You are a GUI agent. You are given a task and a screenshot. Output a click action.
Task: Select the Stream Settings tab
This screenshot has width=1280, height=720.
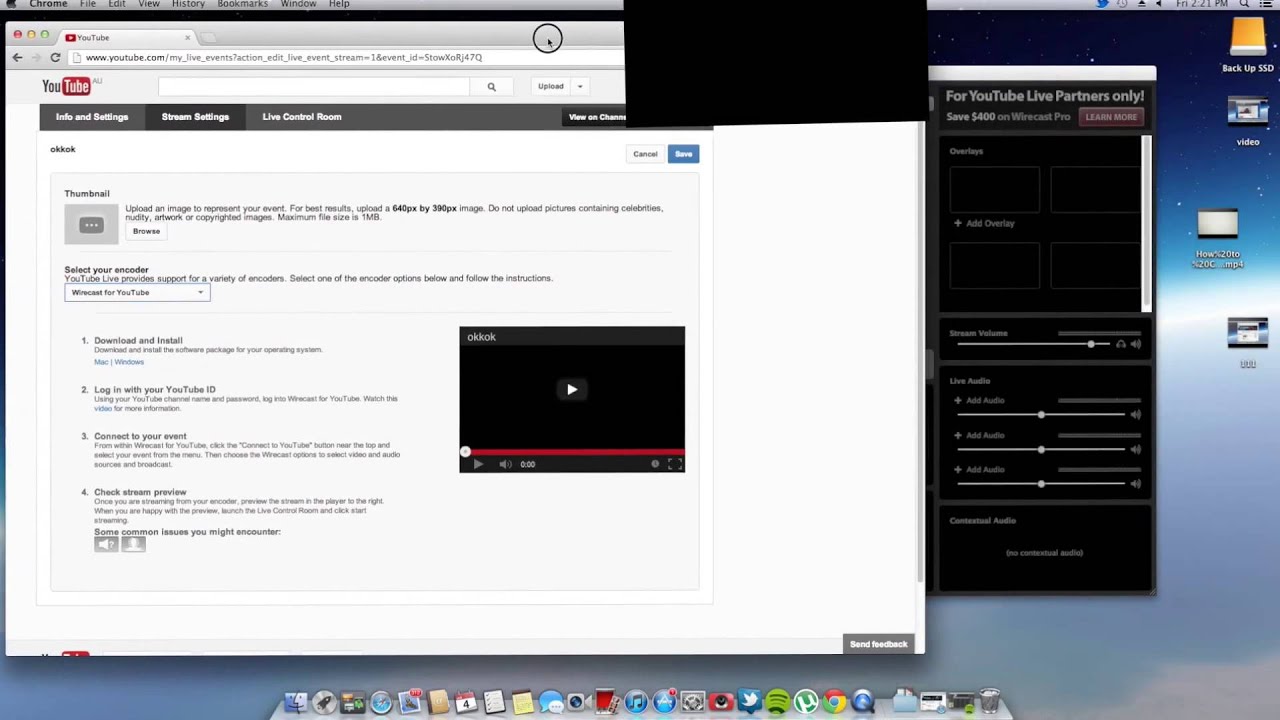pos(195,117)
